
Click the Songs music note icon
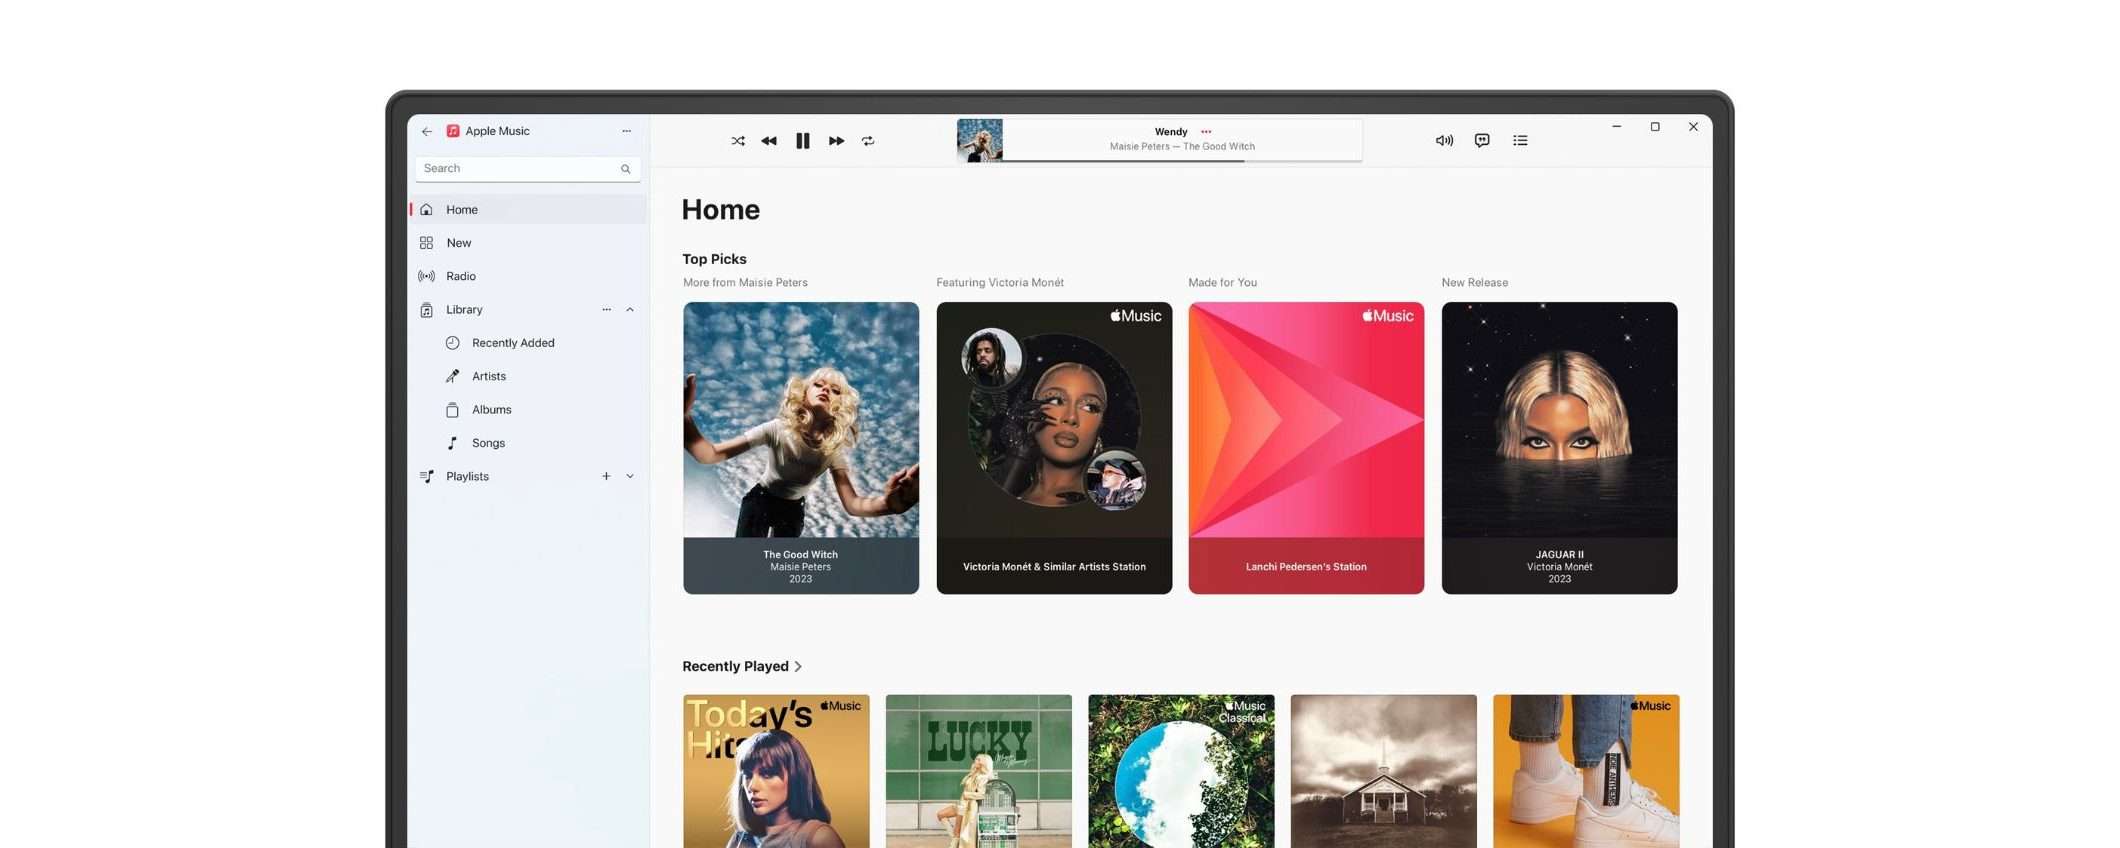pos(453,443)
